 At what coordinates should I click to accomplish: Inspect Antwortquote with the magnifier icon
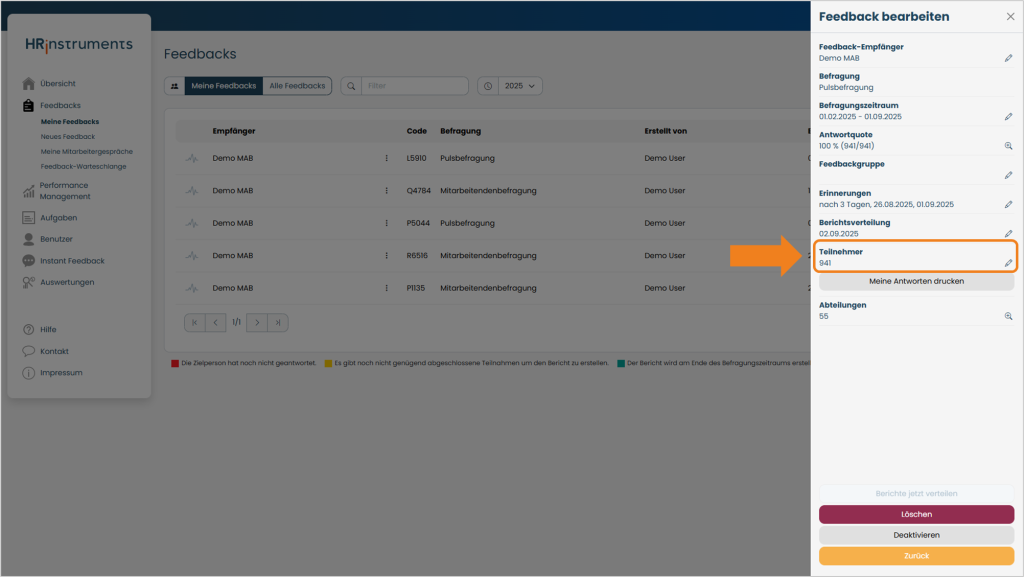click(1008, 146)
